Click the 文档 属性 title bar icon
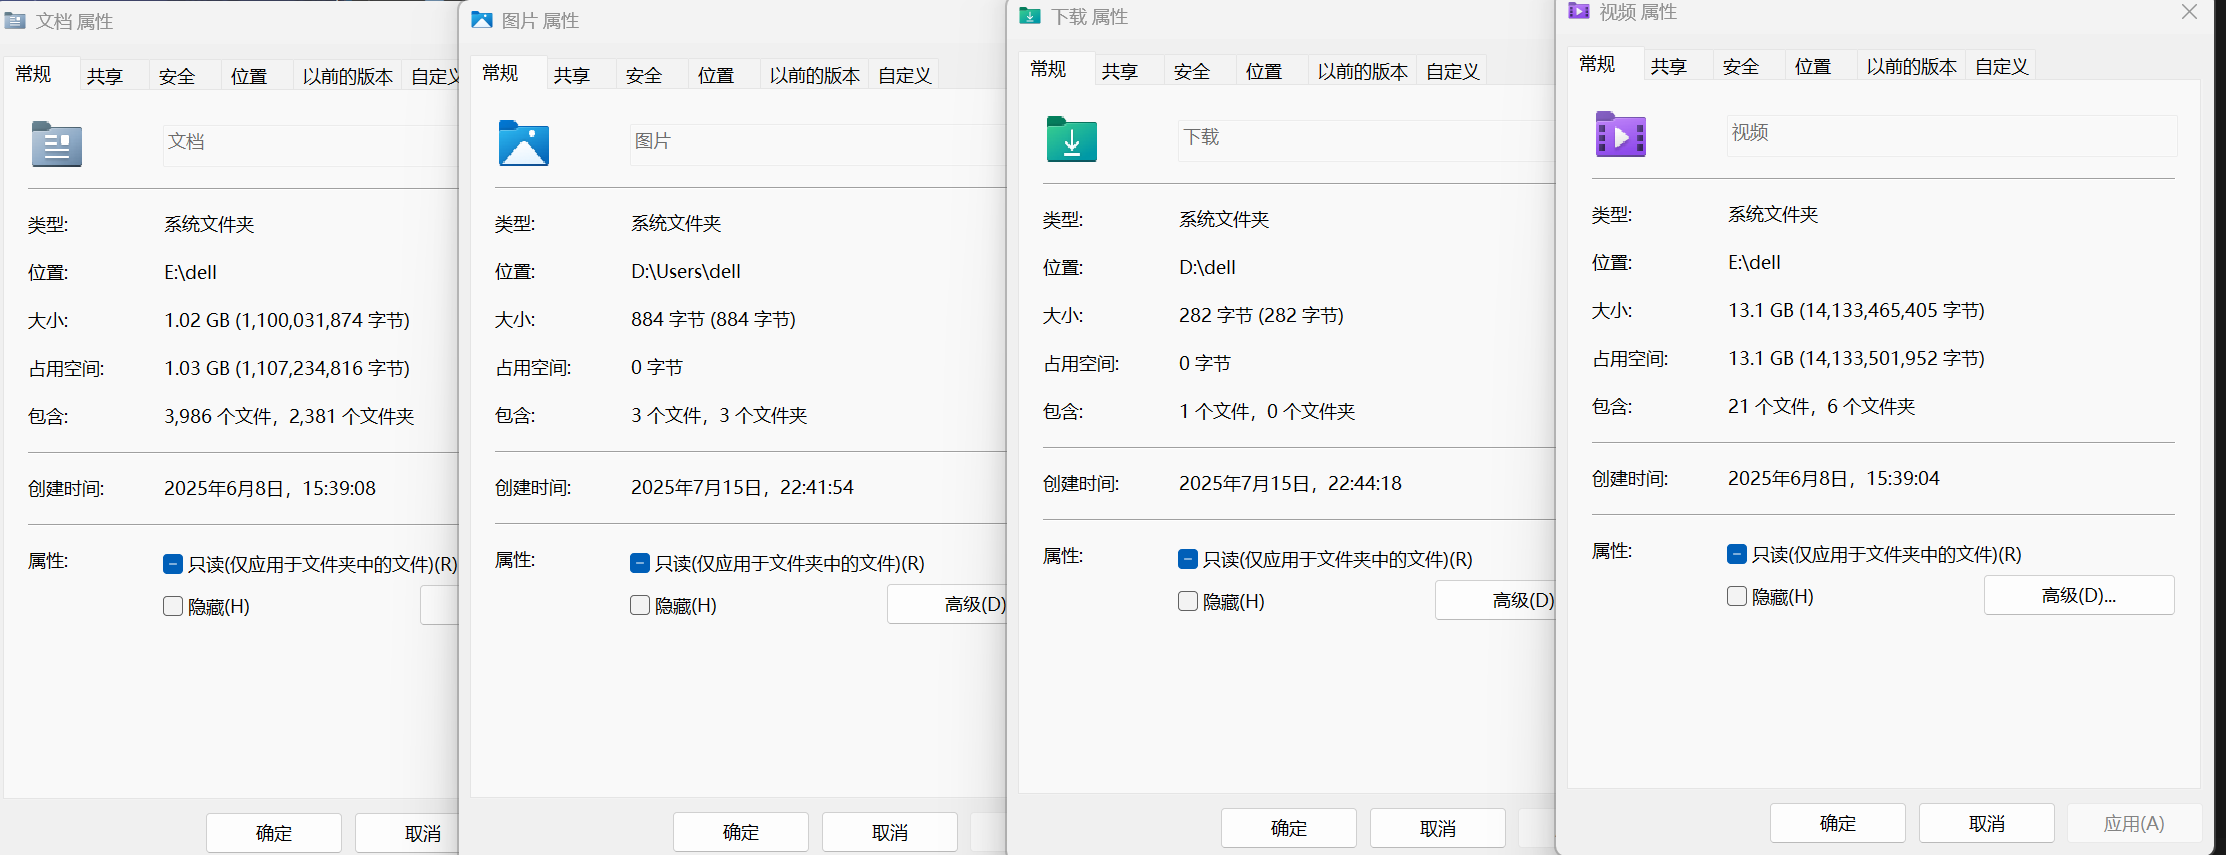The height and width of the screenshot is (855, 2226). pyautogui.click(x=15, y=20)
